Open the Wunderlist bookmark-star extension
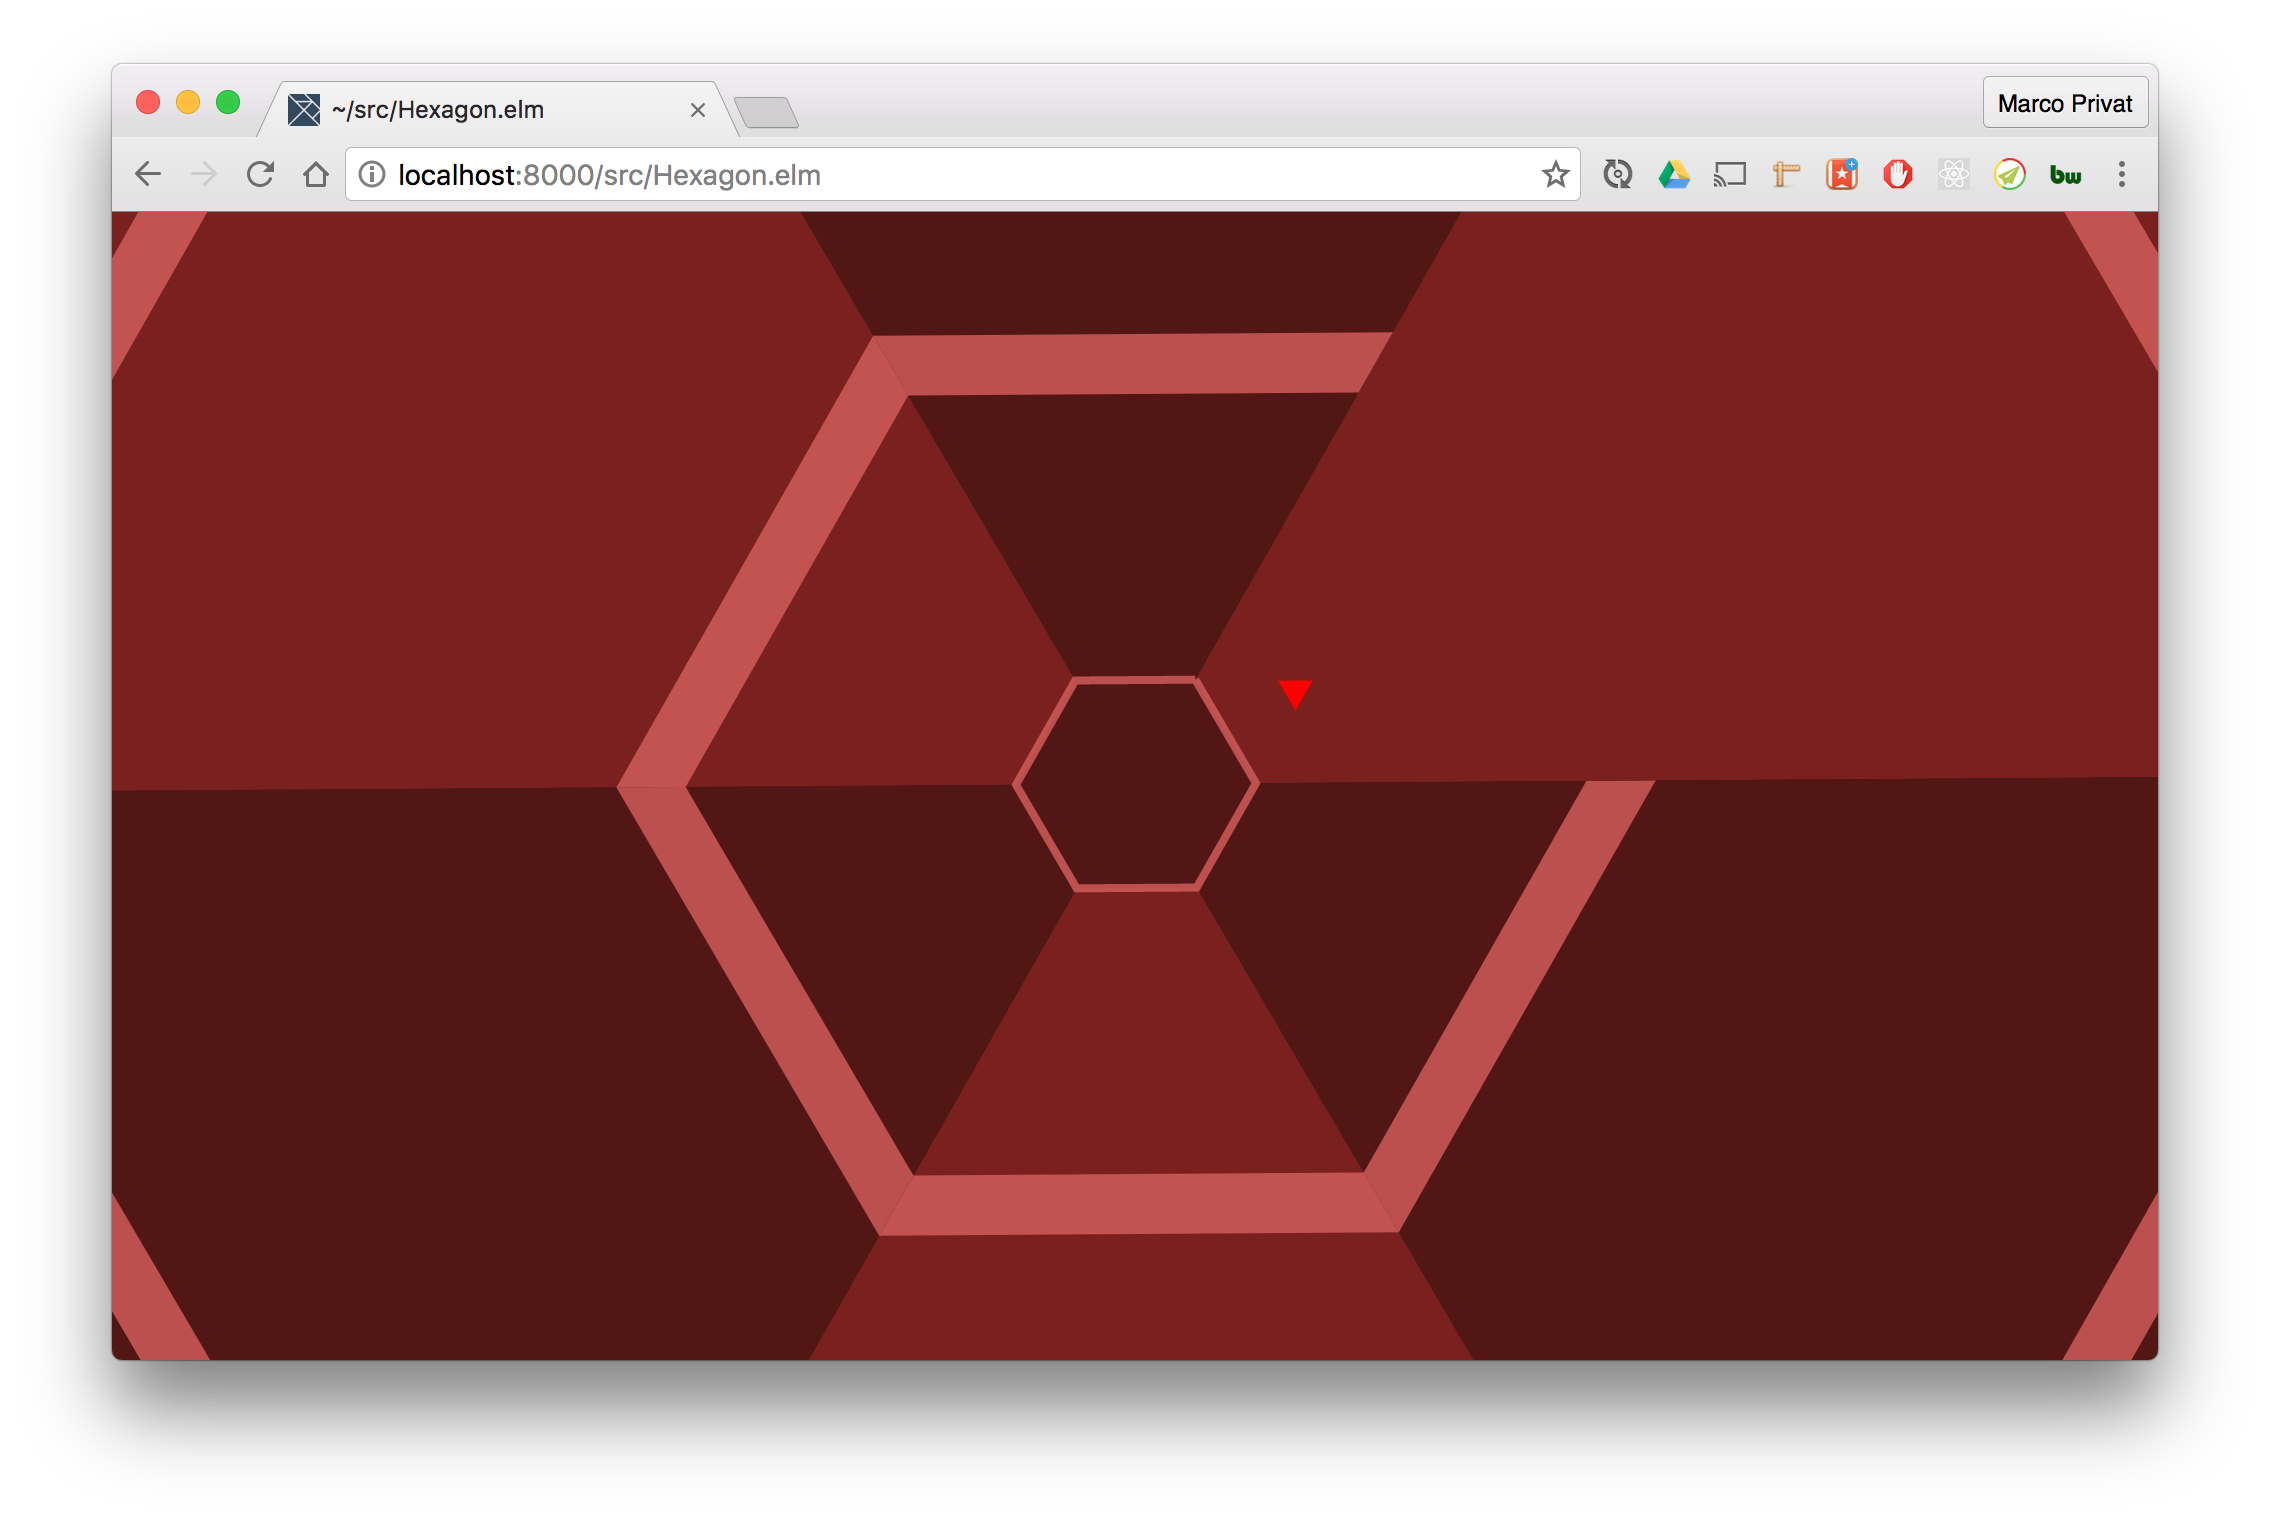 pos(1841,174)
